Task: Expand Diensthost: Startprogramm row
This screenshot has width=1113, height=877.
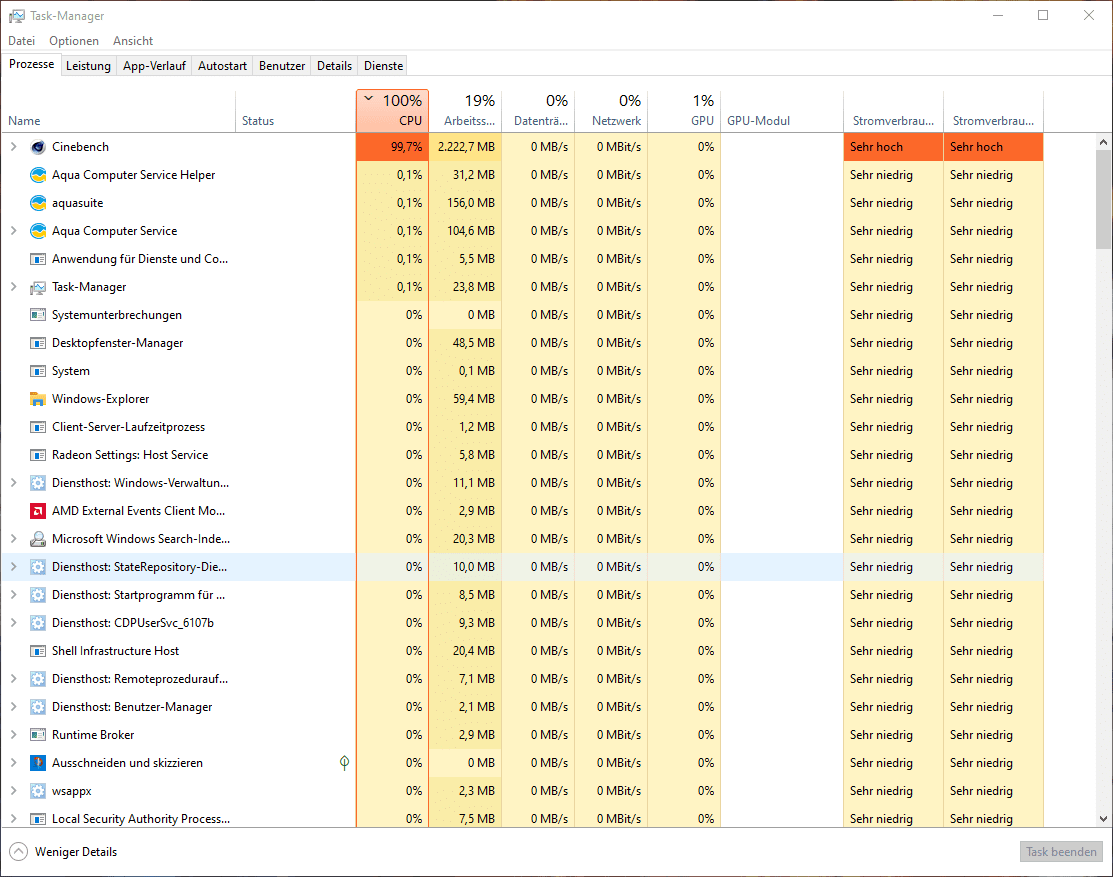Action: (13, 595)
